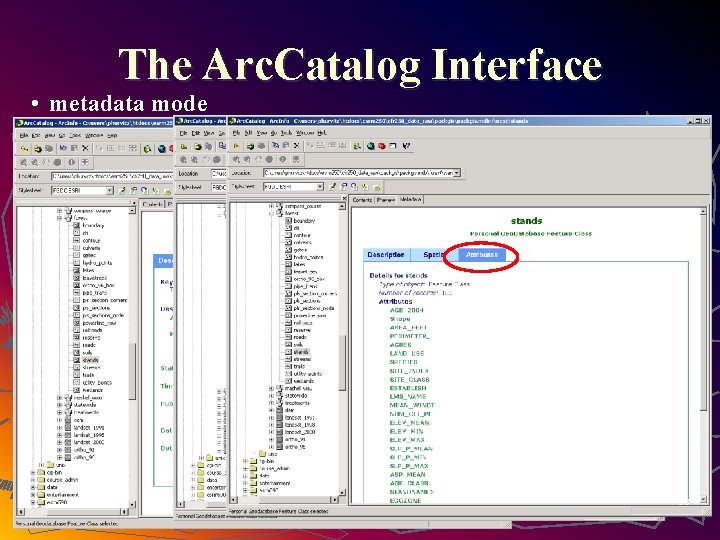Click the Search icon in front window toolbar

(x=357, y=146)
